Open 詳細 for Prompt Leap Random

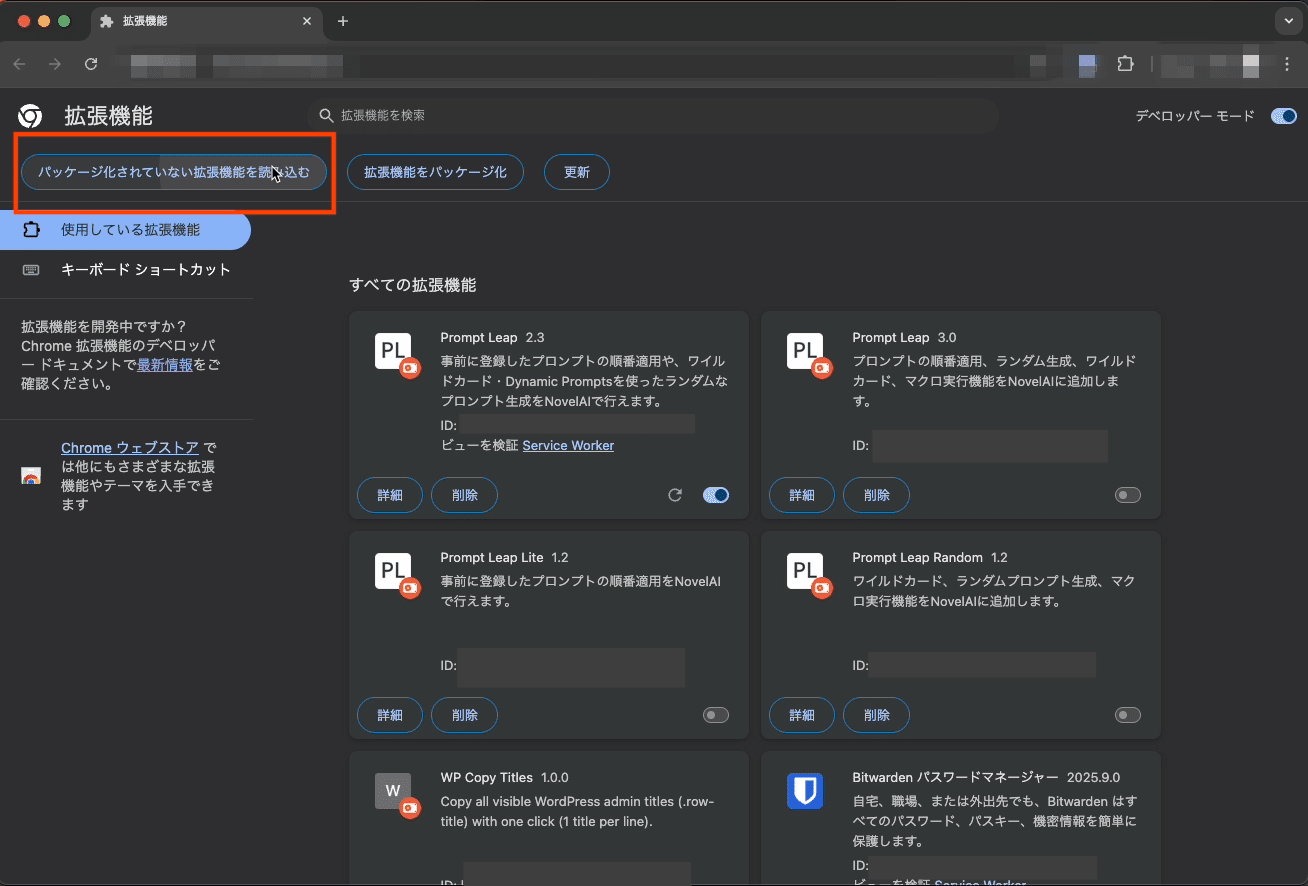(802, 715)
